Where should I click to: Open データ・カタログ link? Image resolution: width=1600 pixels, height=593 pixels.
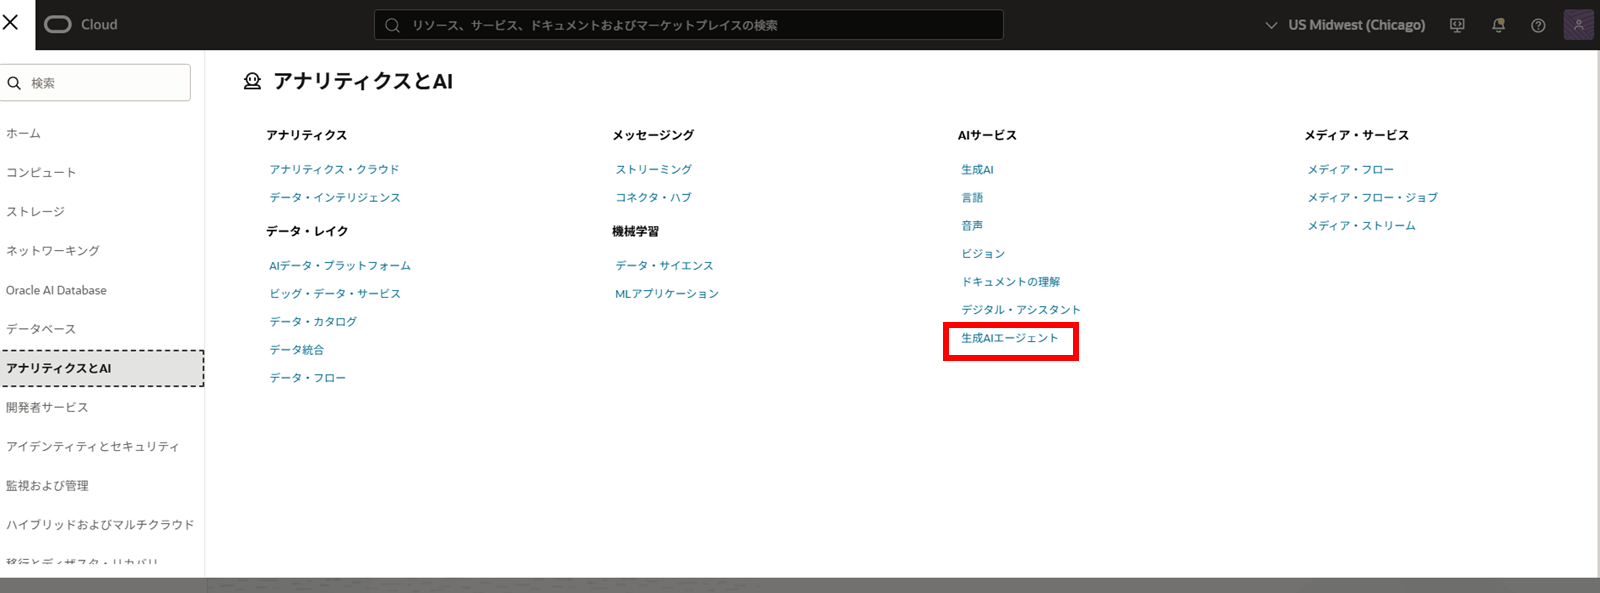click(313, 321)
